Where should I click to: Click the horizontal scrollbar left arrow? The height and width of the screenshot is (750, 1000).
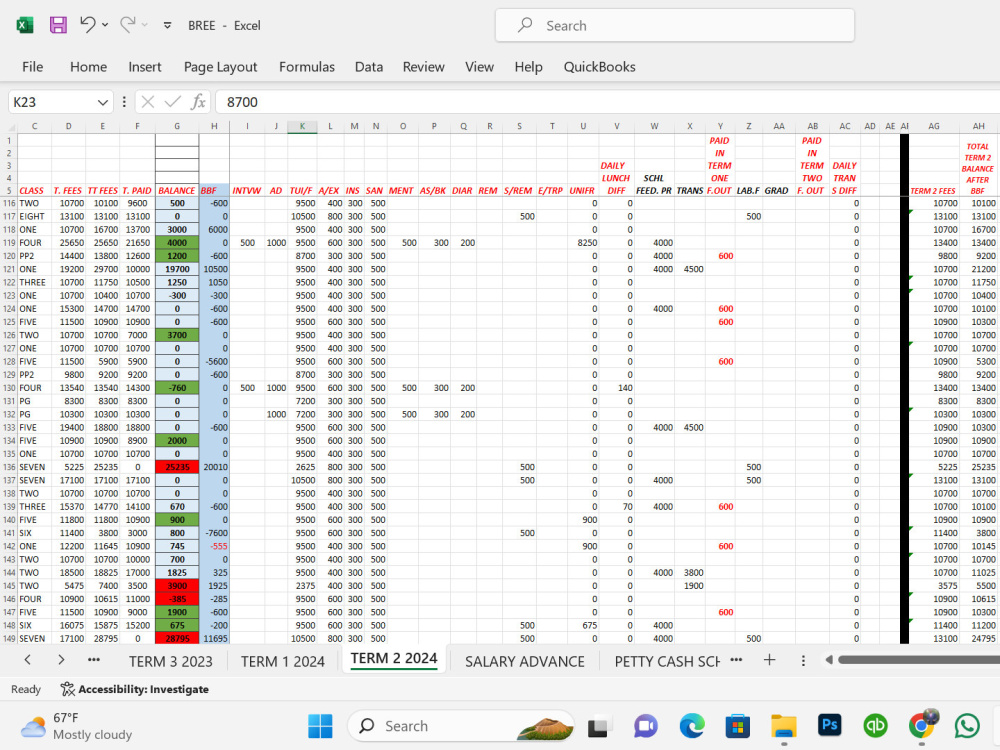(x=828, y=660)
